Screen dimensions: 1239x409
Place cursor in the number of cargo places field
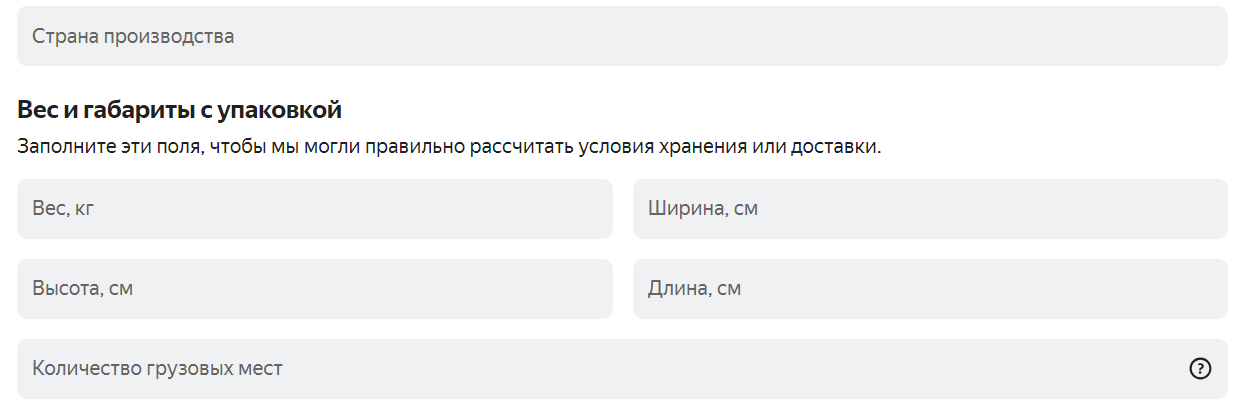click(x=600, y=369)
